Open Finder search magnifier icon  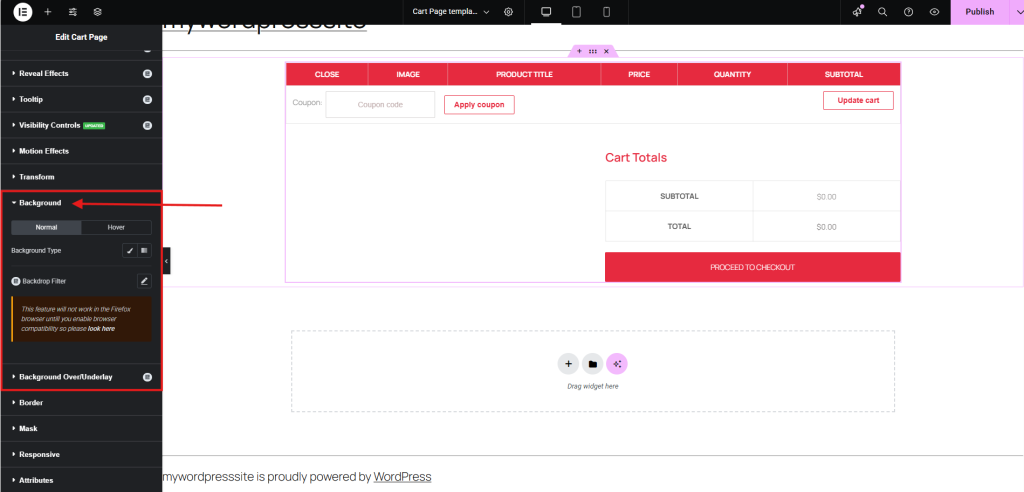(x=882, y=12)
